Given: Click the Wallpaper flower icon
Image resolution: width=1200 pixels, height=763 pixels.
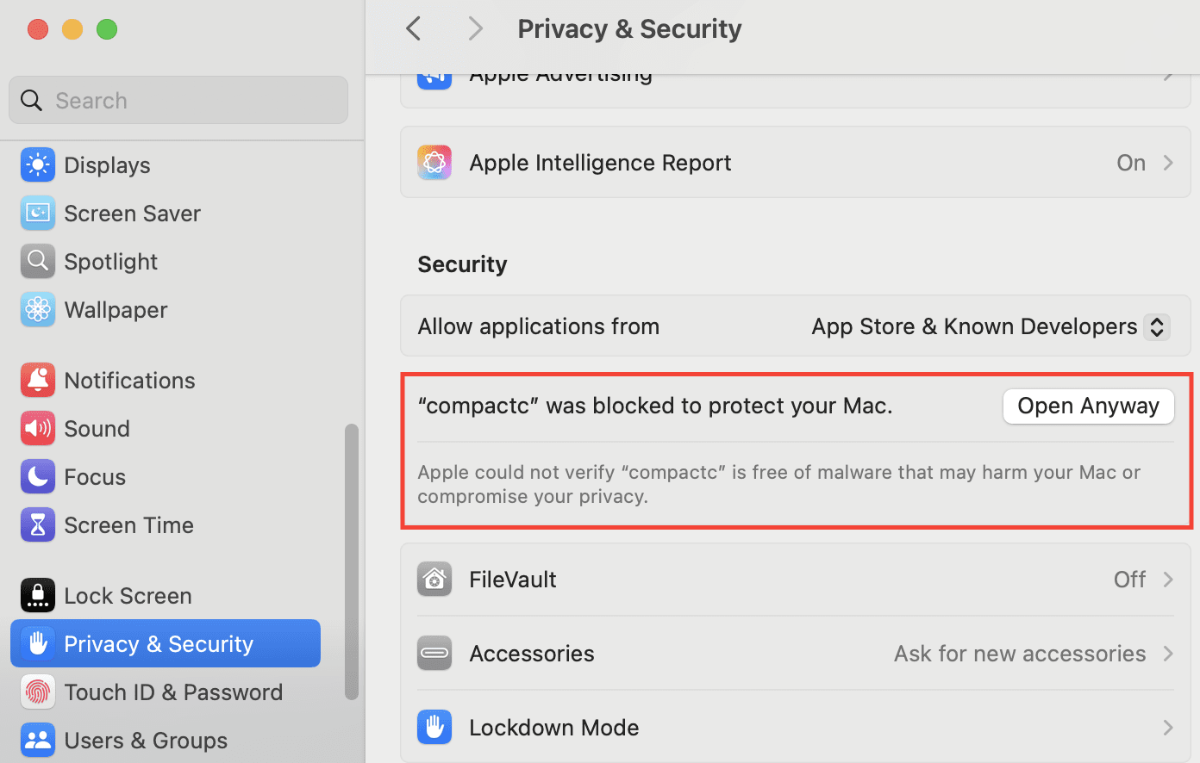Looking at the screenshot, I should point(37,310).
